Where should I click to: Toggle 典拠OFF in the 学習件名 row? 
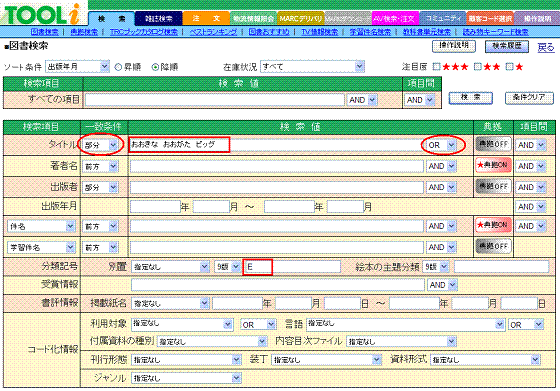click(x=493, y=246)
